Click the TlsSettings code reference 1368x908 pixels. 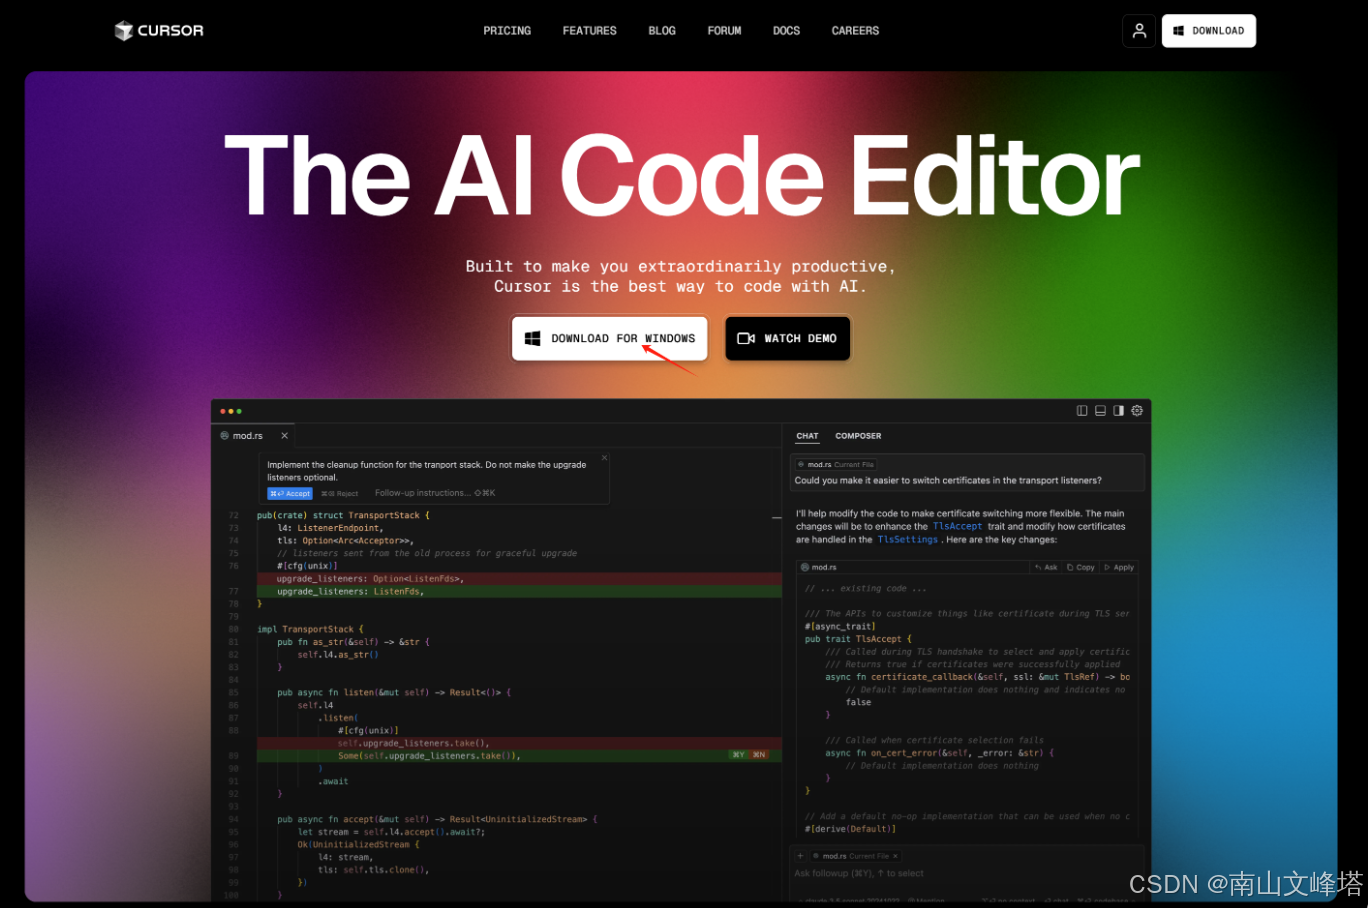(907, 539)
